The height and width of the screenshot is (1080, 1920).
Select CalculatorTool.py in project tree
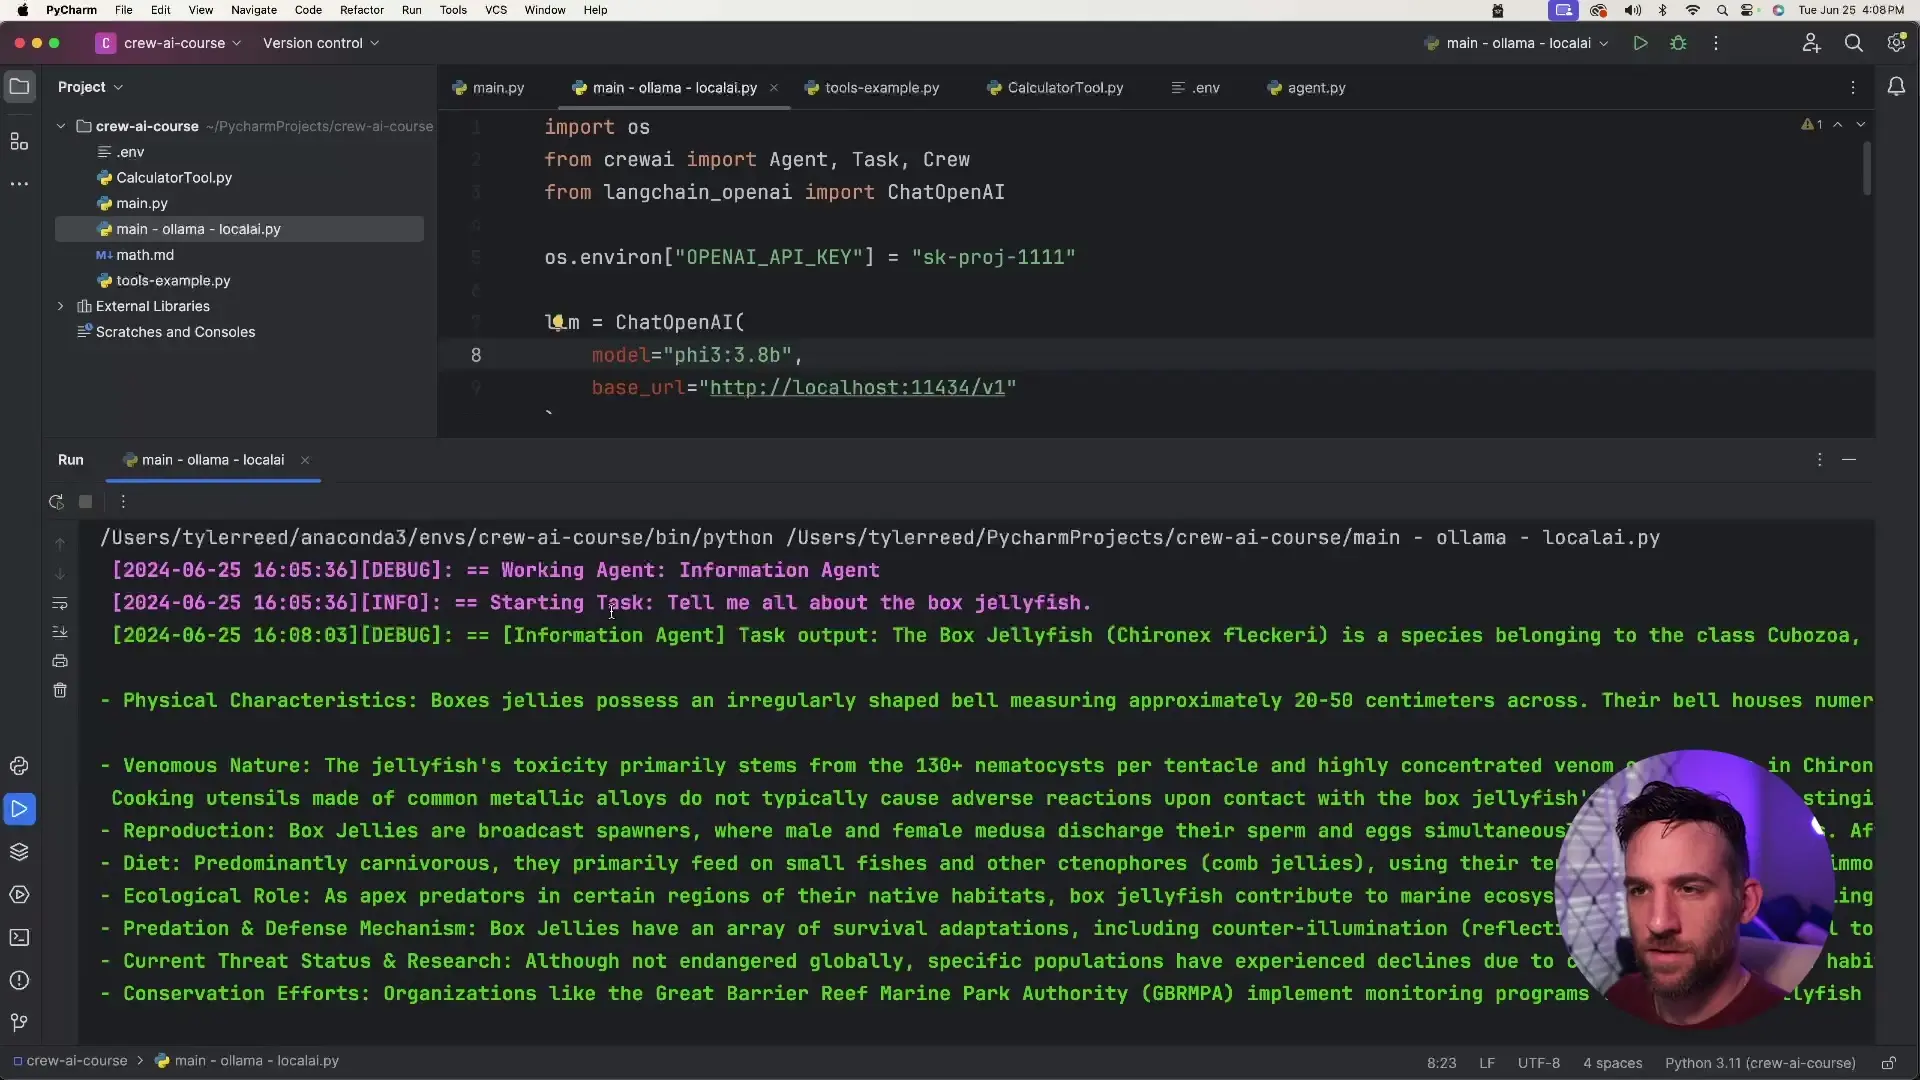pyautogui.click(x=173, y=178)
